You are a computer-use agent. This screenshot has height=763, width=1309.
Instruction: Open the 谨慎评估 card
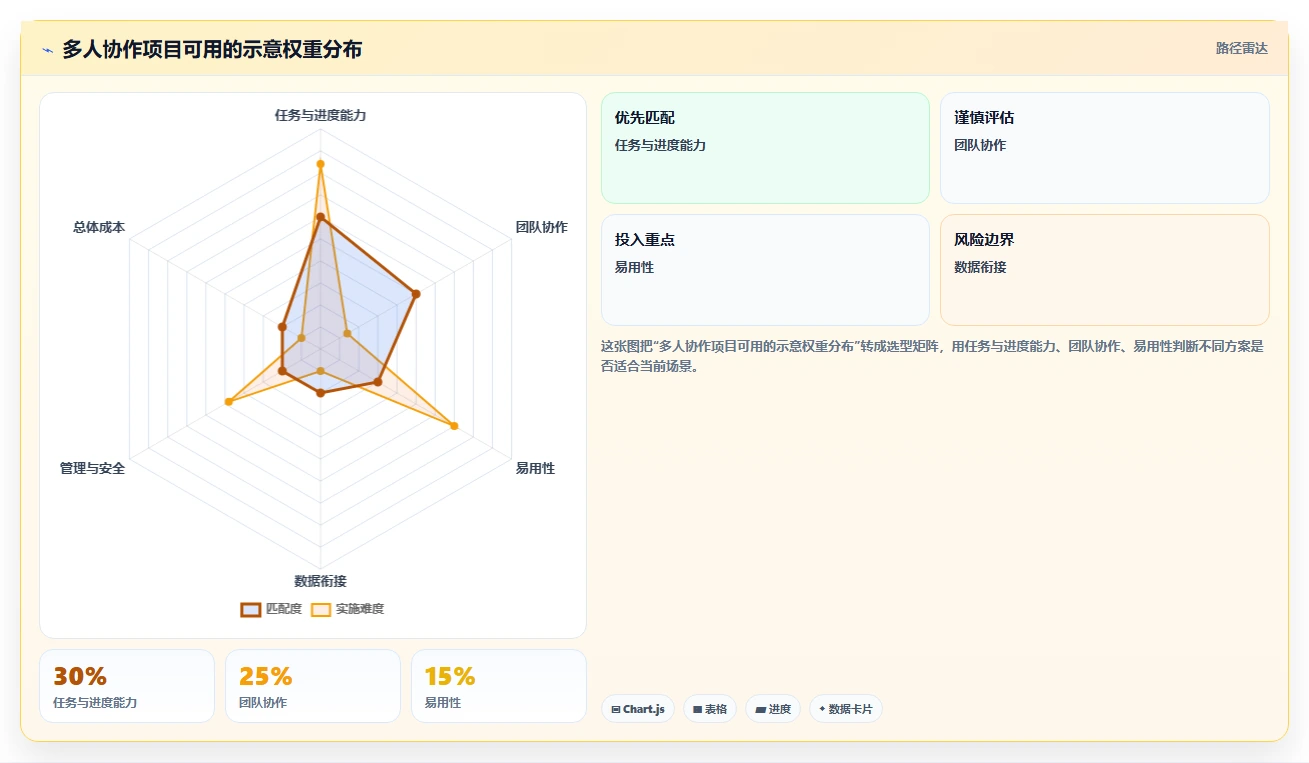click(x=1105, y=148)
